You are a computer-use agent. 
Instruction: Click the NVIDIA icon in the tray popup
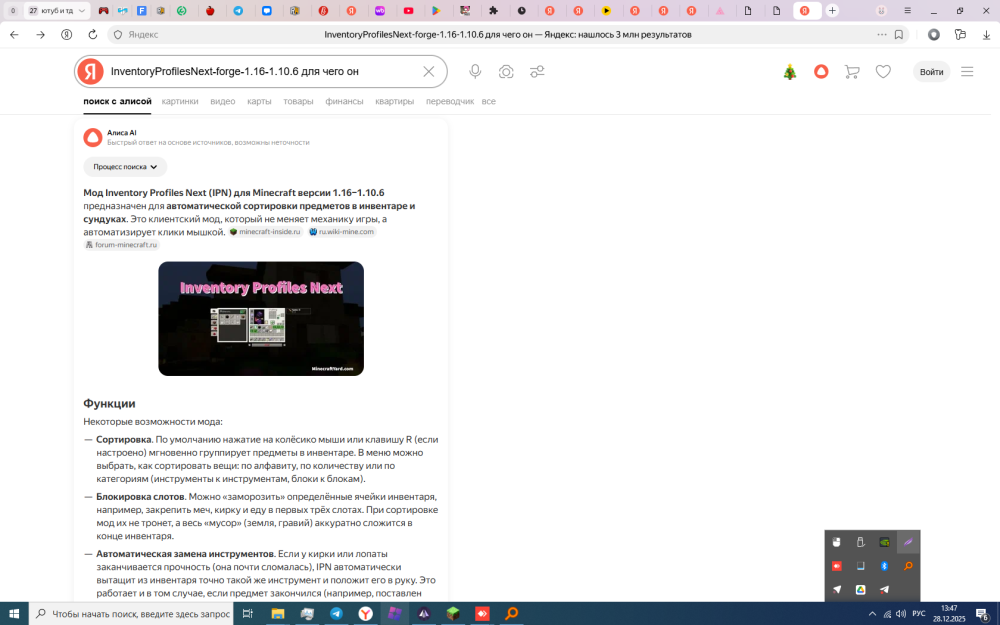tap(884, 542)
